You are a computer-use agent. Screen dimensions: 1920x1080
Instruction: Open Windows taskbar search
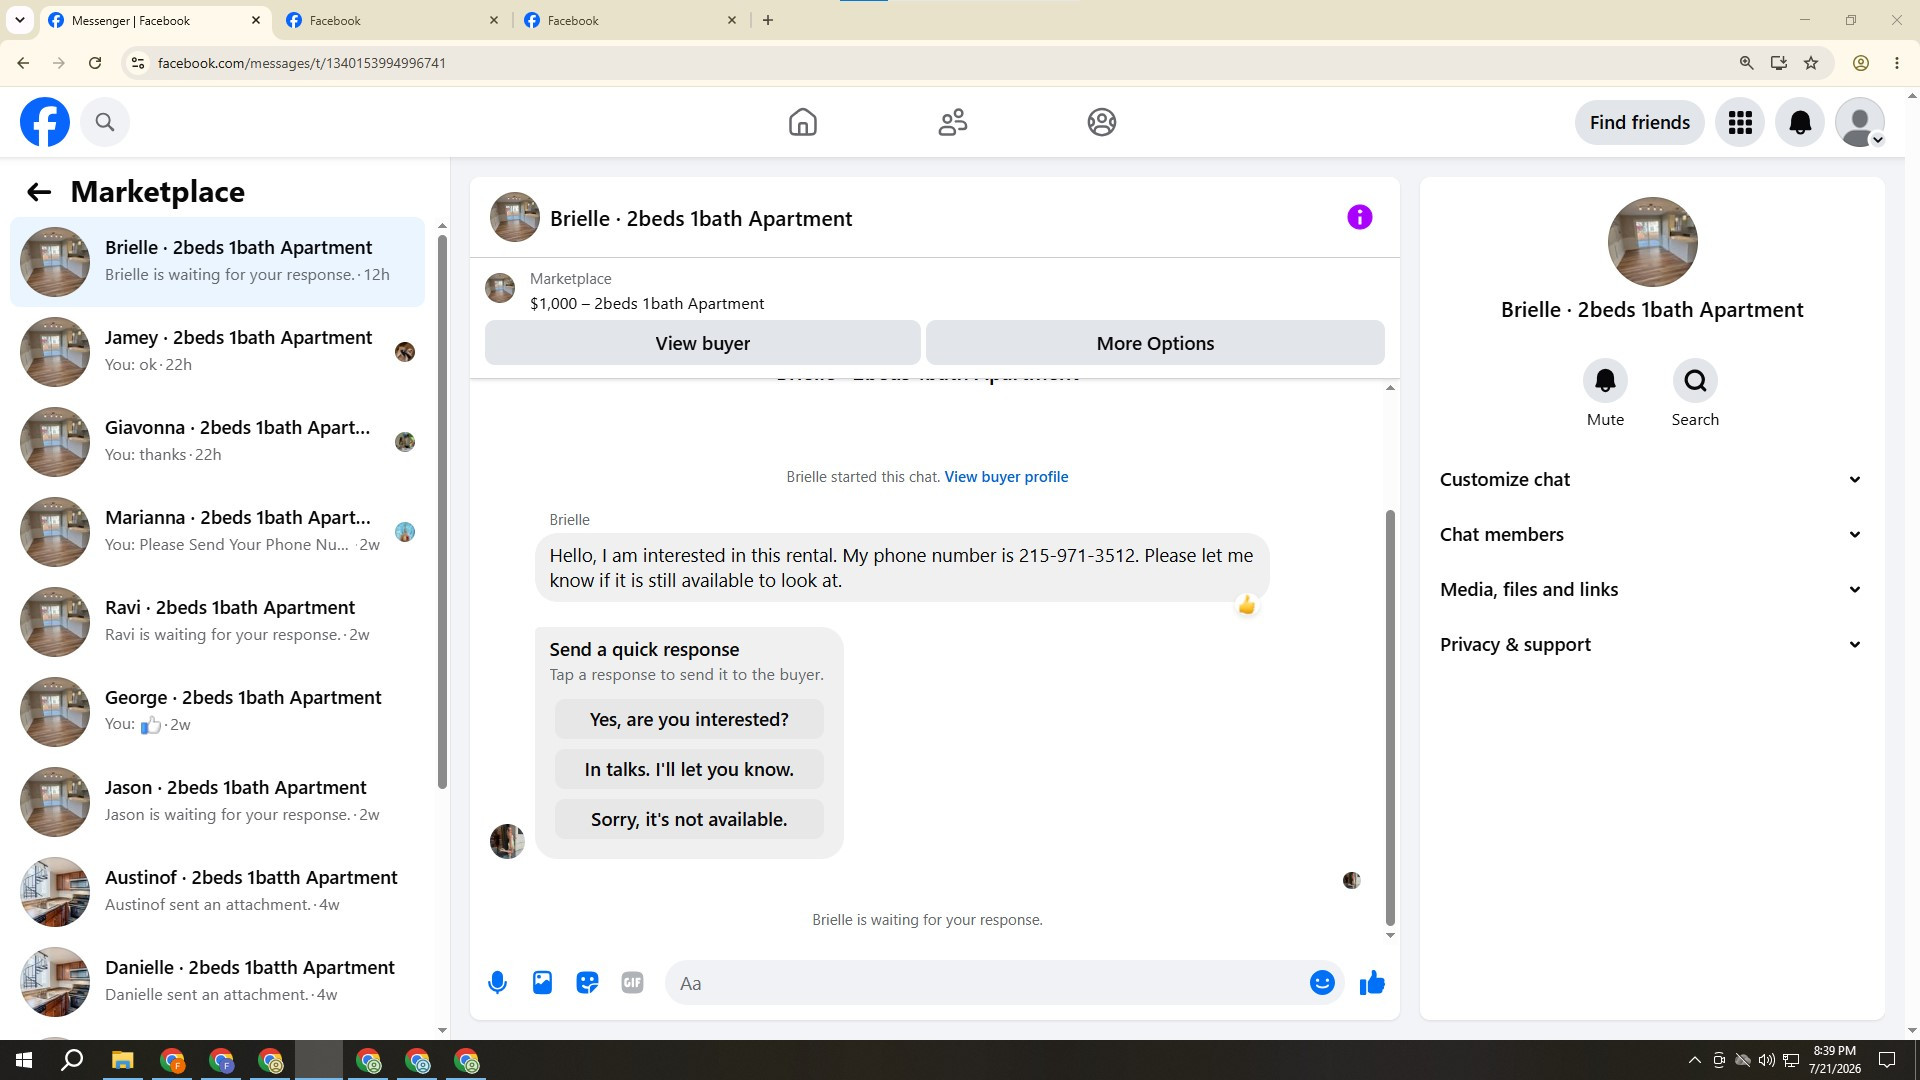coord(72,1060)
